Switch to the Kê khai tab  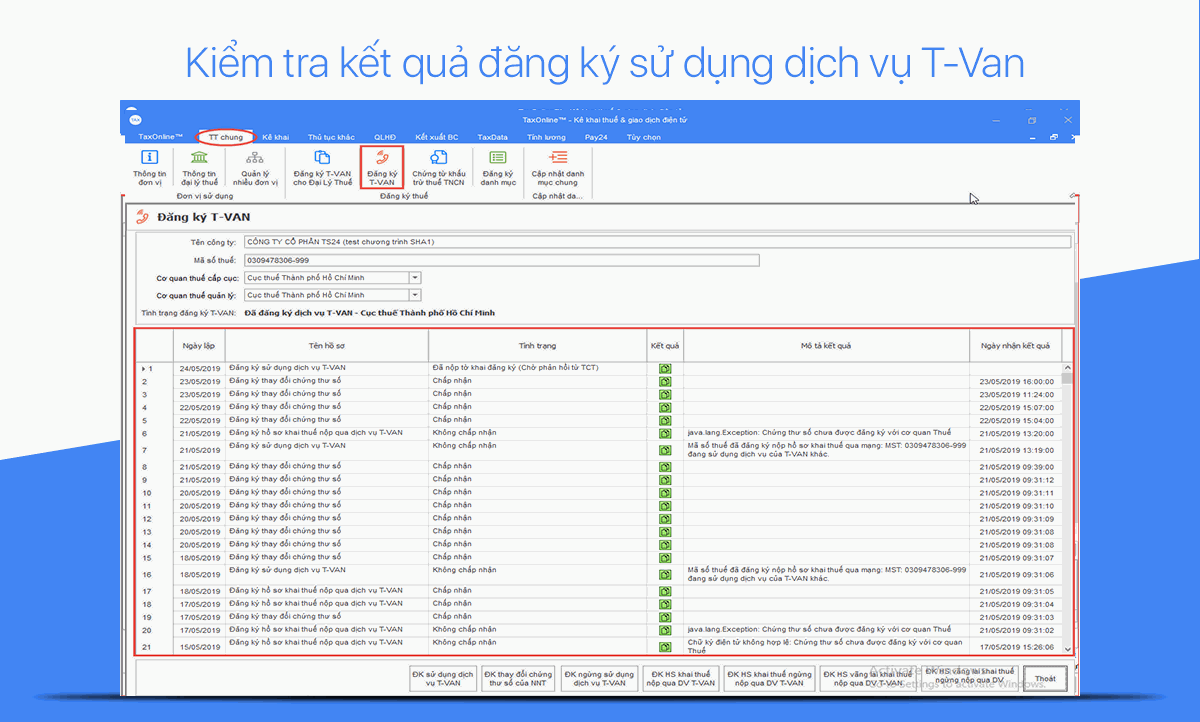coord(275,137)
